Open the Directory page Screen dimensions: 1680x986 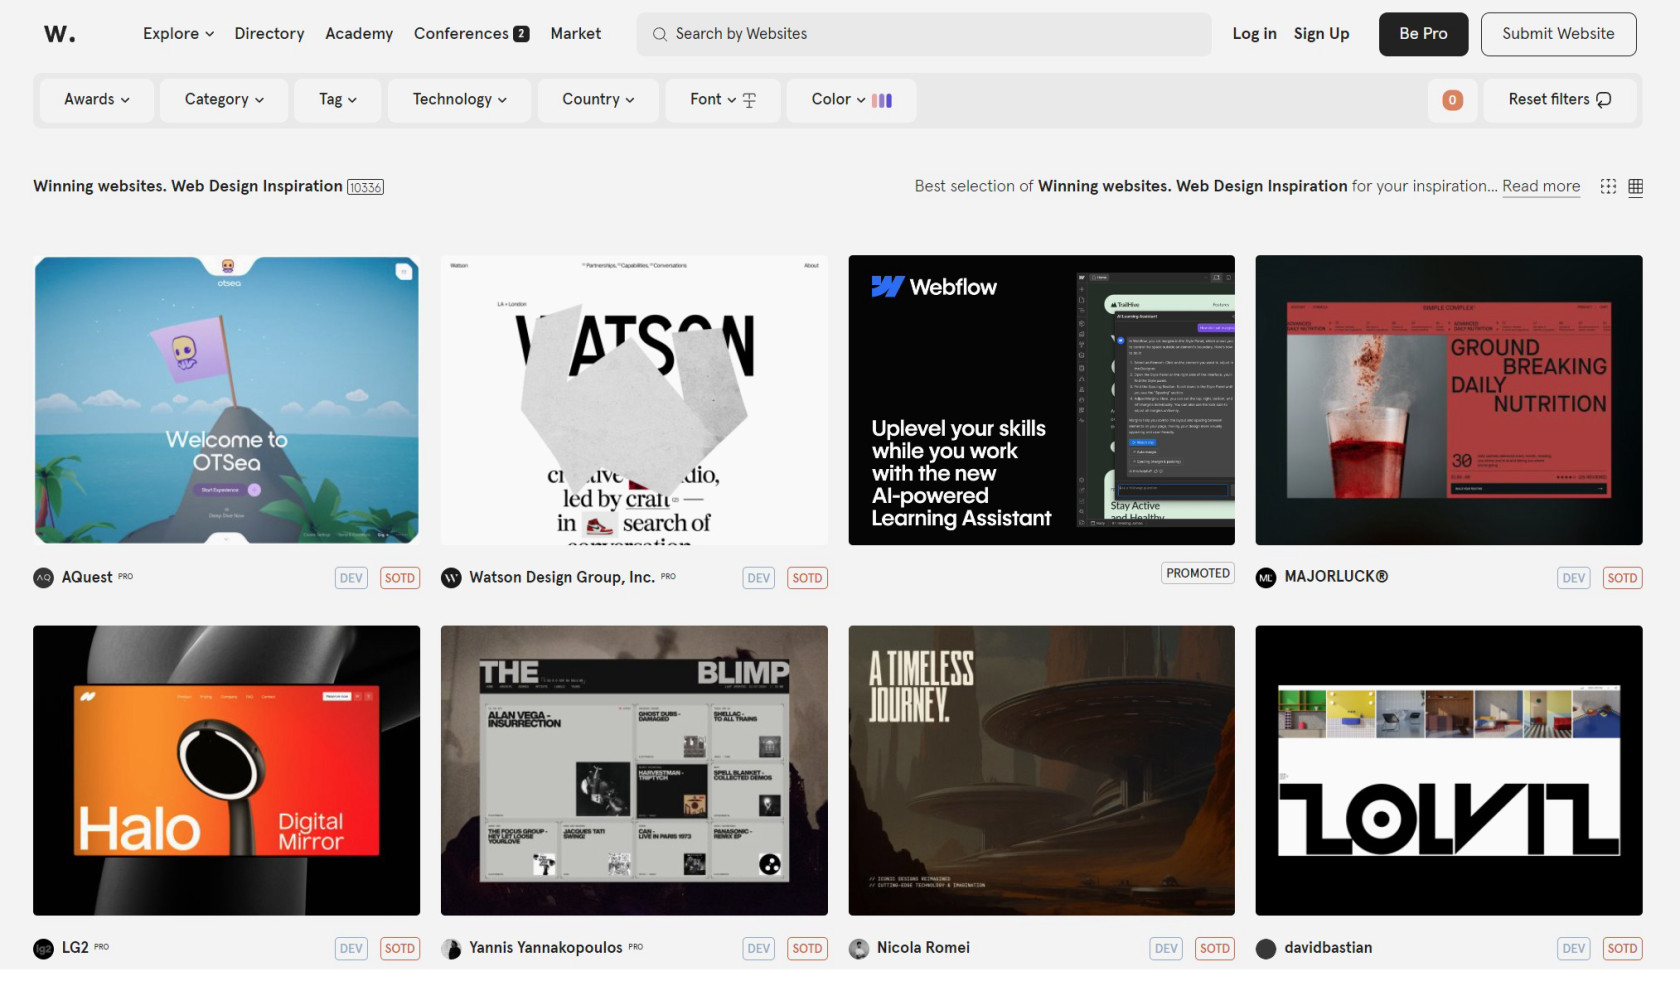(x=269, y=34)
